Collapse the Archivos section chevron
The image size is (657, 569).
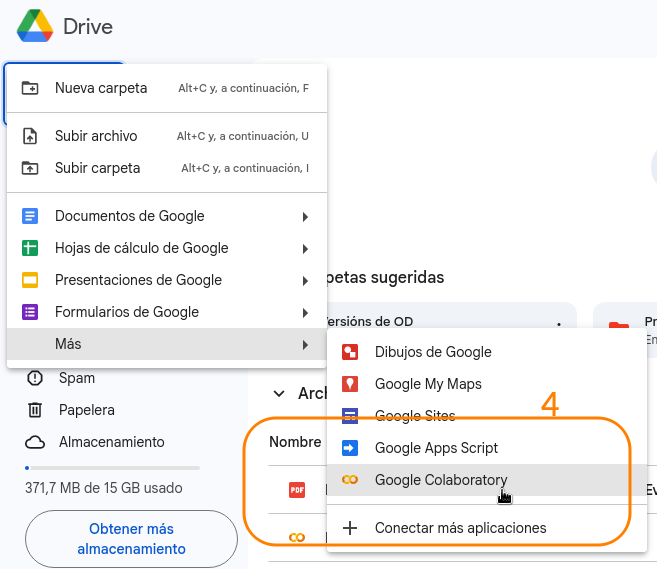point(279,394)
